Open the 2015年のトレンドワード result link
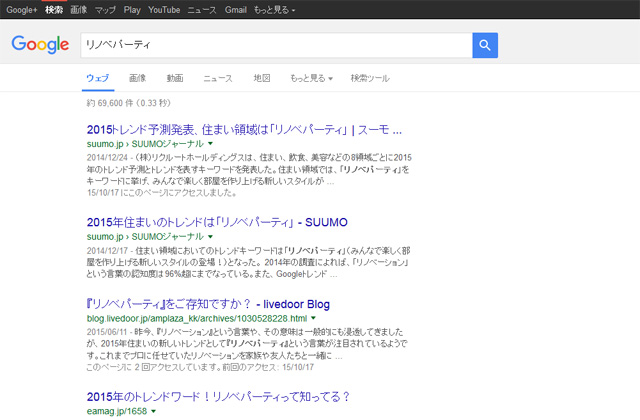The width and height of the screenshot is (640, 420). [218, 396]
